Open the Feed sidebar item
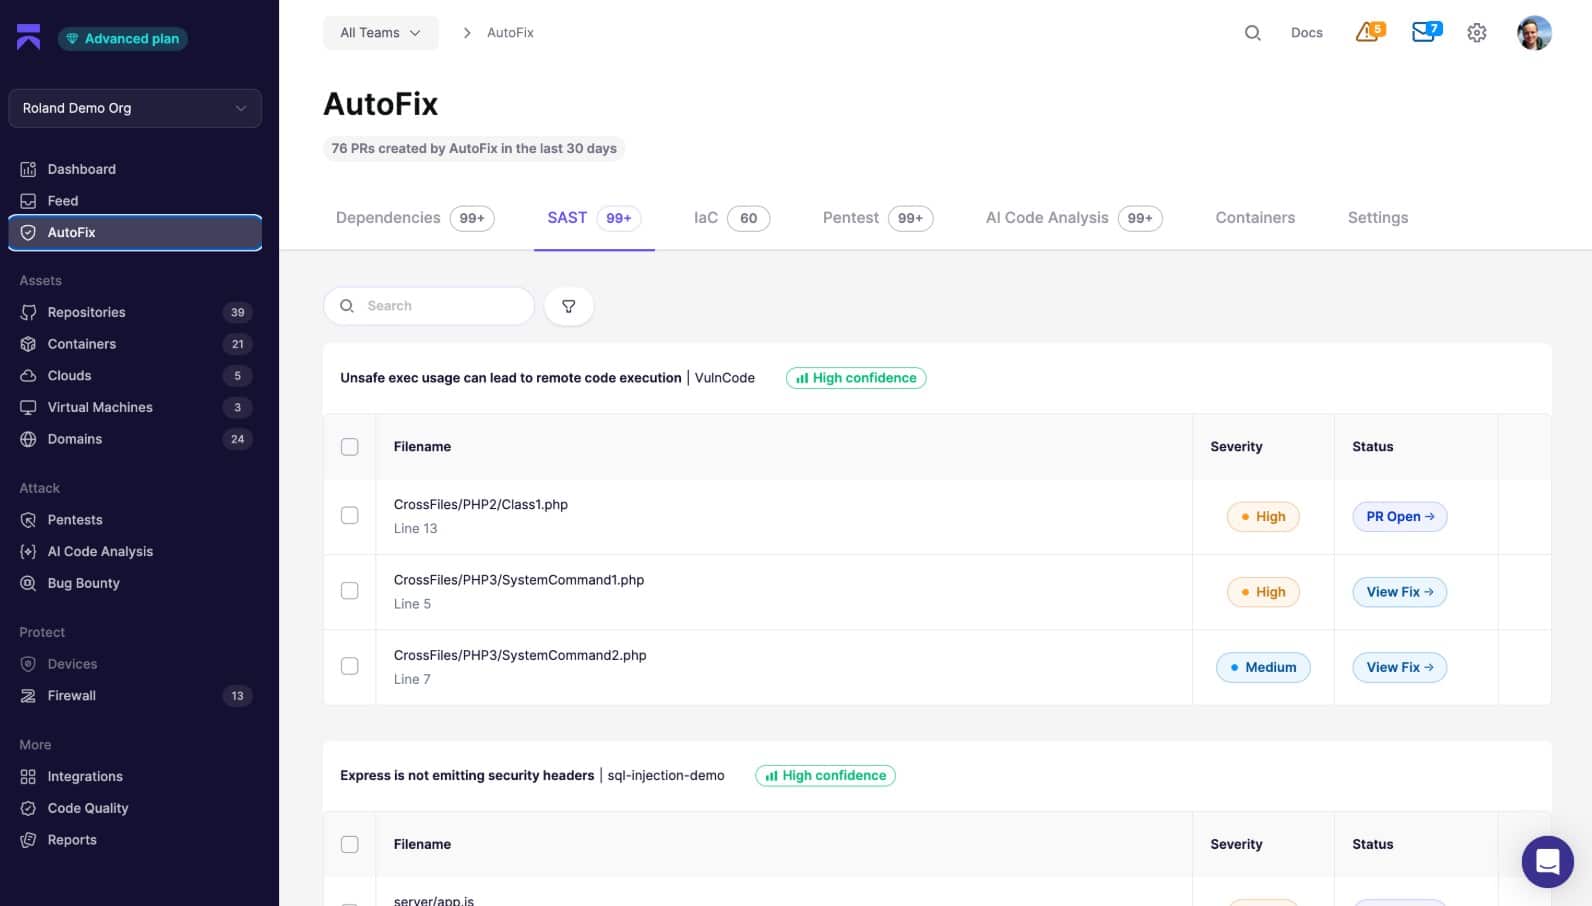 135,201
